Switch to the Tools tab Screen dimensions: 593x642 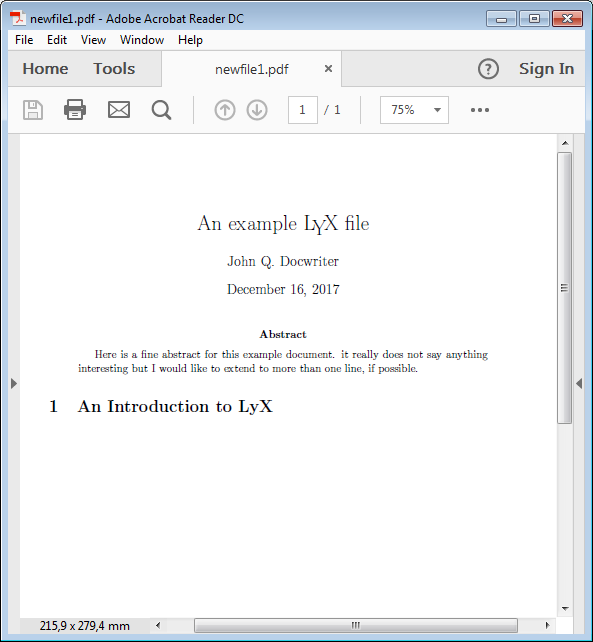[114, 69]
